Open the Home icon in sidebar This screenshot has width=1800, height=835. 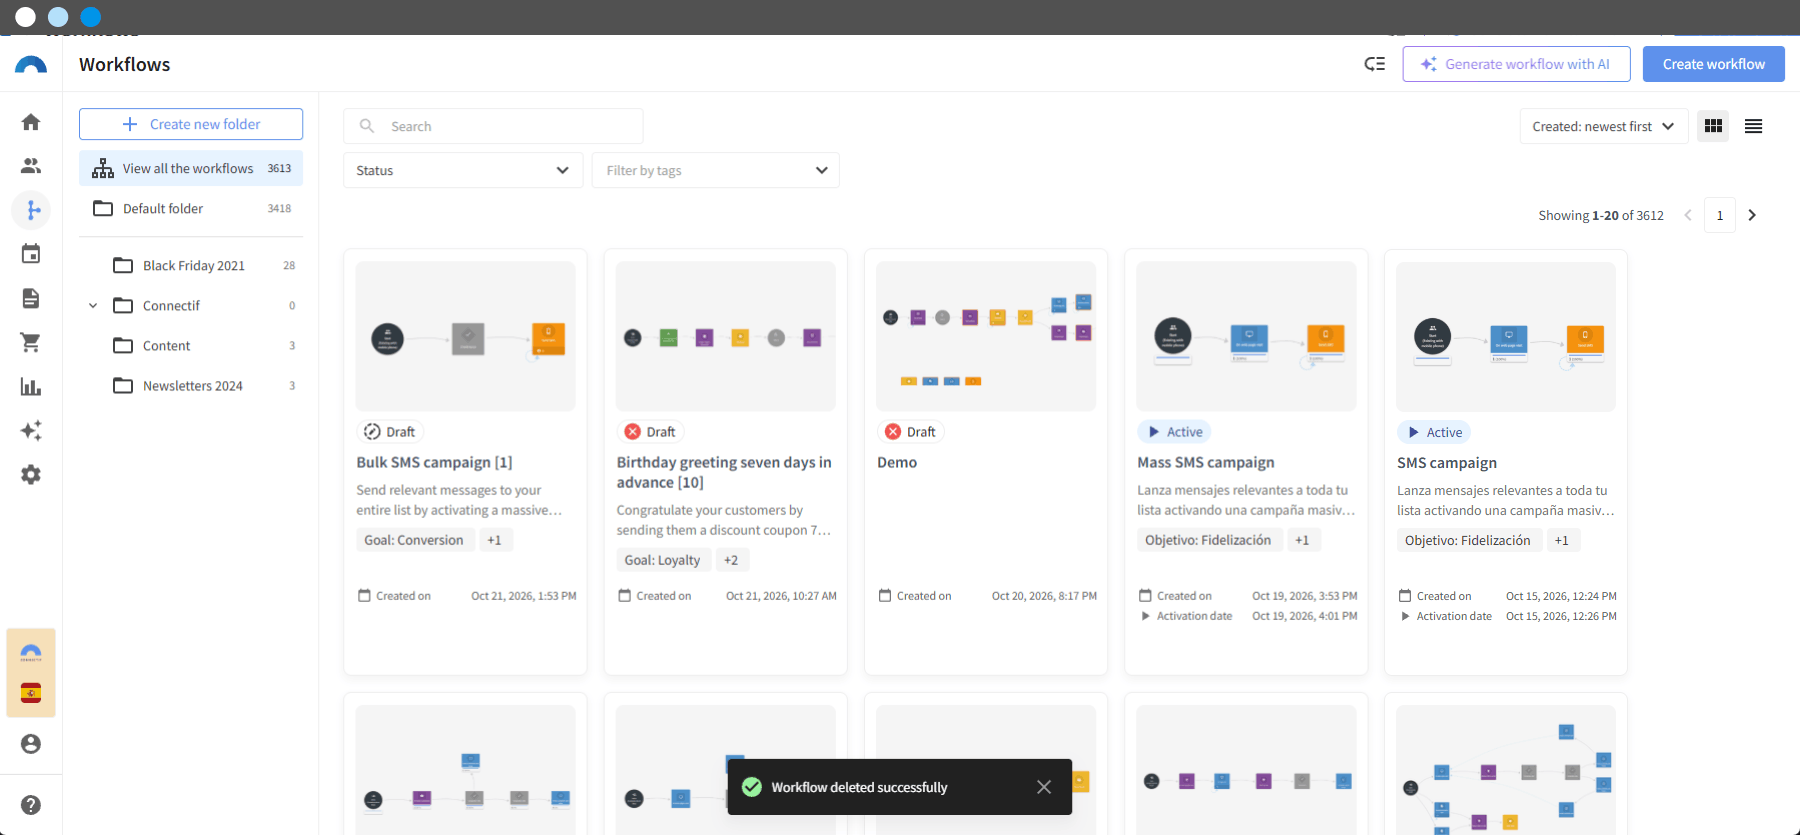click(31, 122)
